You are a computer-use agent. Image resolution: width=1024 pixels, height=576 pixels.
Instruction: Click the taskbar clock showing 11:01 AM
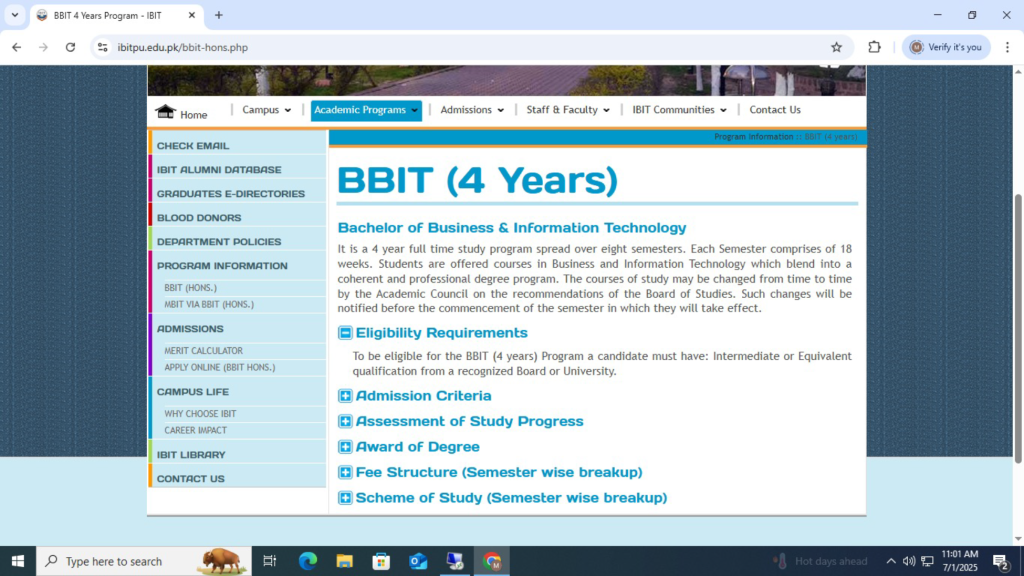[959, 561]
